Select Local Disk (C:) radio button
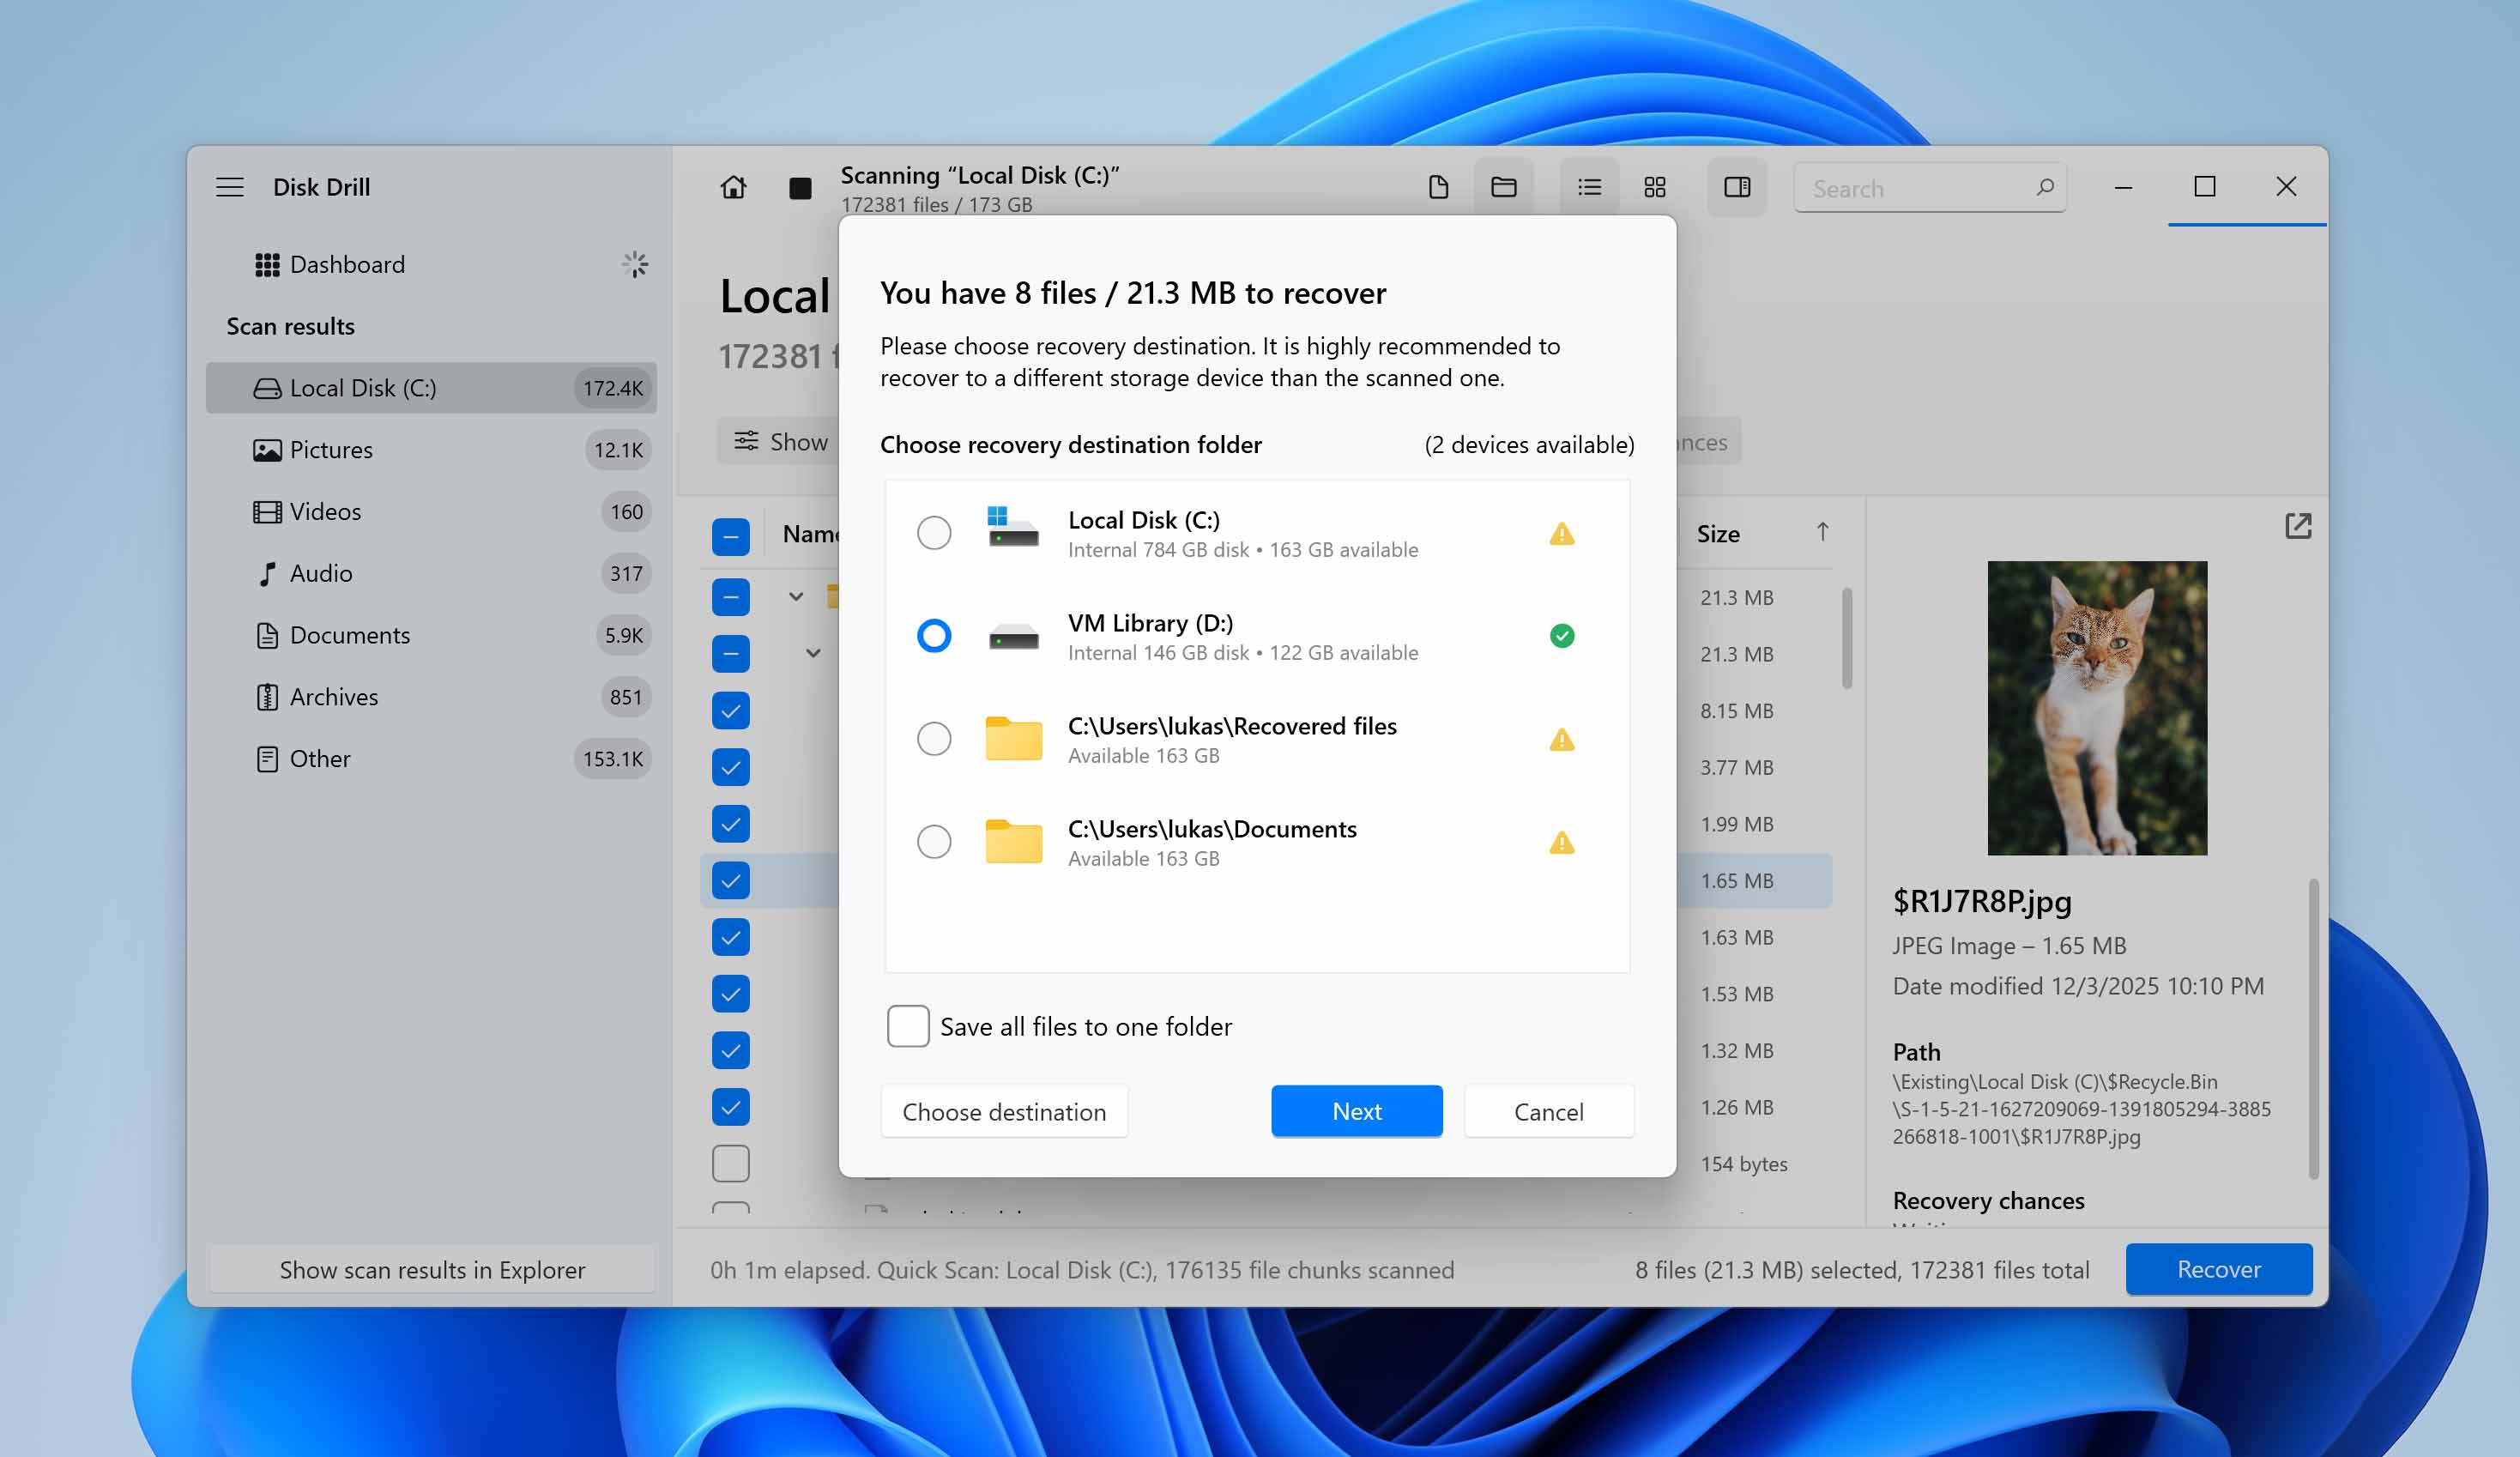The image size is (2520, 1457). click(933, 533)
